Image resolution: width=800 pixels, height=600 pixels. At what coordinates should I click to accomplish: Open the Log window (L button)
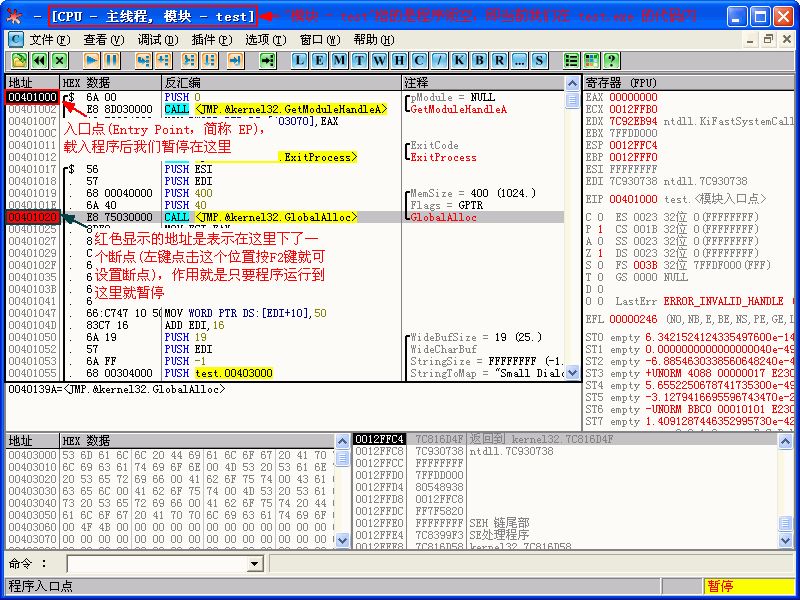pos(299,61)
